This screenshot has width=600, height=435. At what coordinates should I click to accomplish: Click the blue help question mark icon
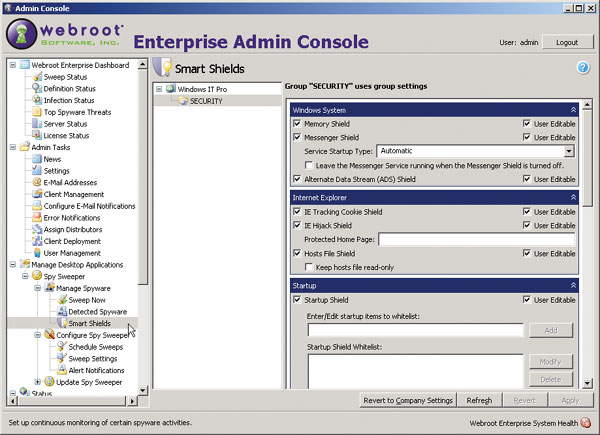pyautogui.click(x=582, y=67)
